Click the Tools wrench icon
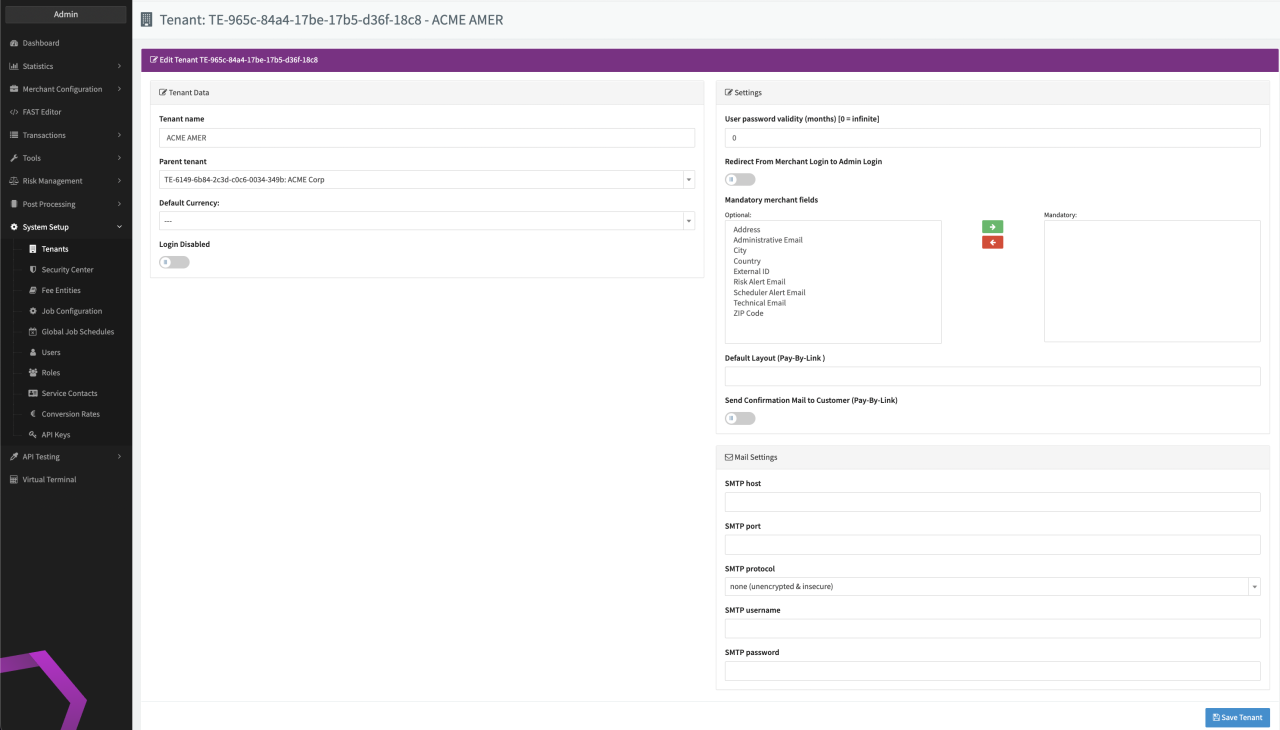This screenshot has width=1280, height=730. [14, 158]
